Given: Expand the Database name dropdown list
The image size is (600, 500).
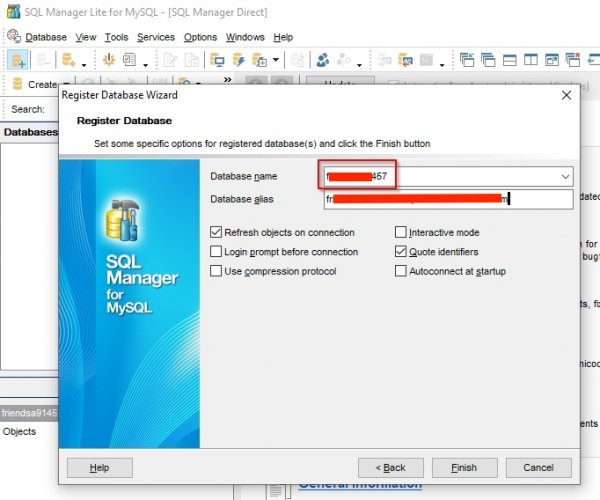Looking at the screenshot, I should (565, 176).
